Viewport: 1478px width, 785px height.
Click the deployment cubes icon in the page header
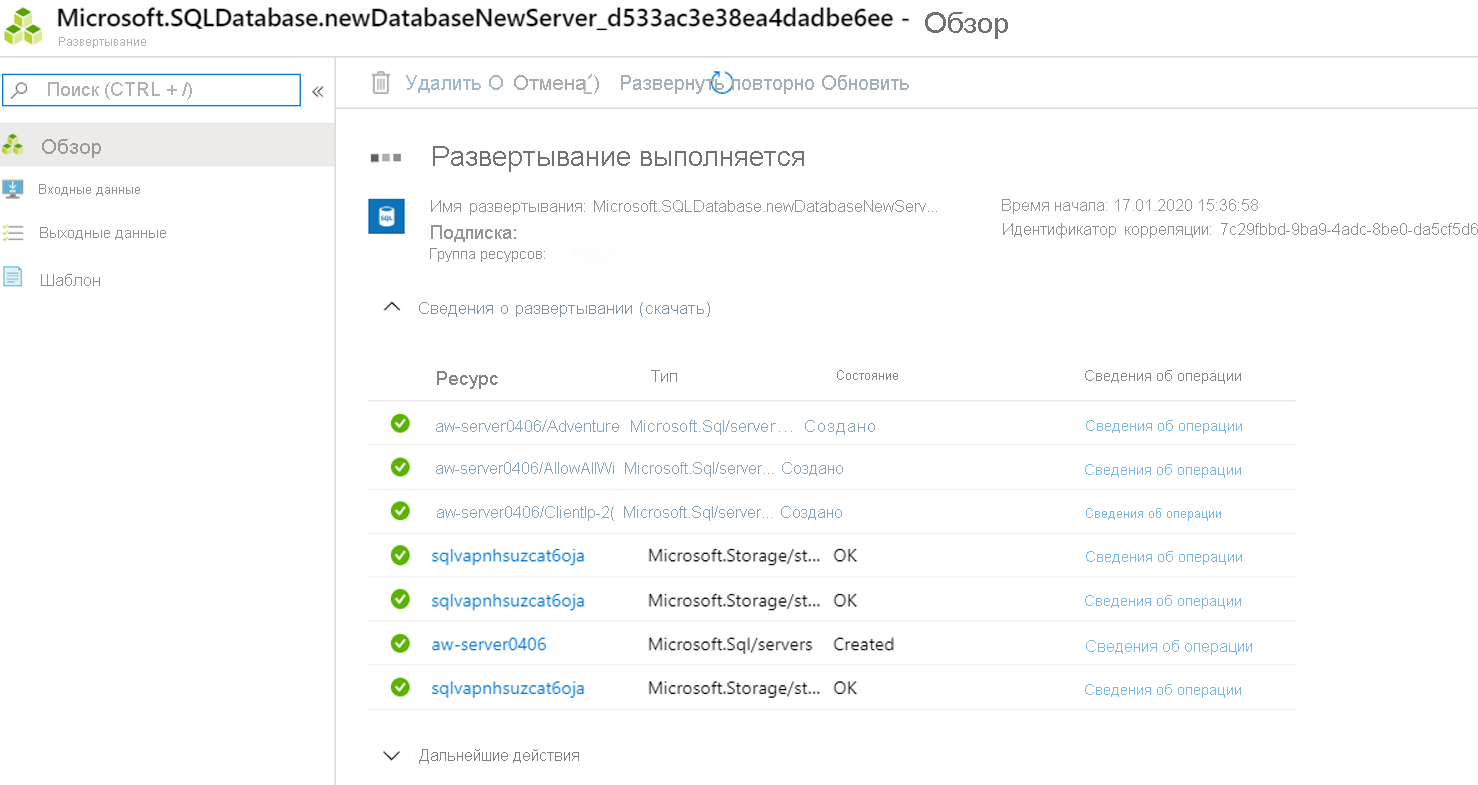24,26
